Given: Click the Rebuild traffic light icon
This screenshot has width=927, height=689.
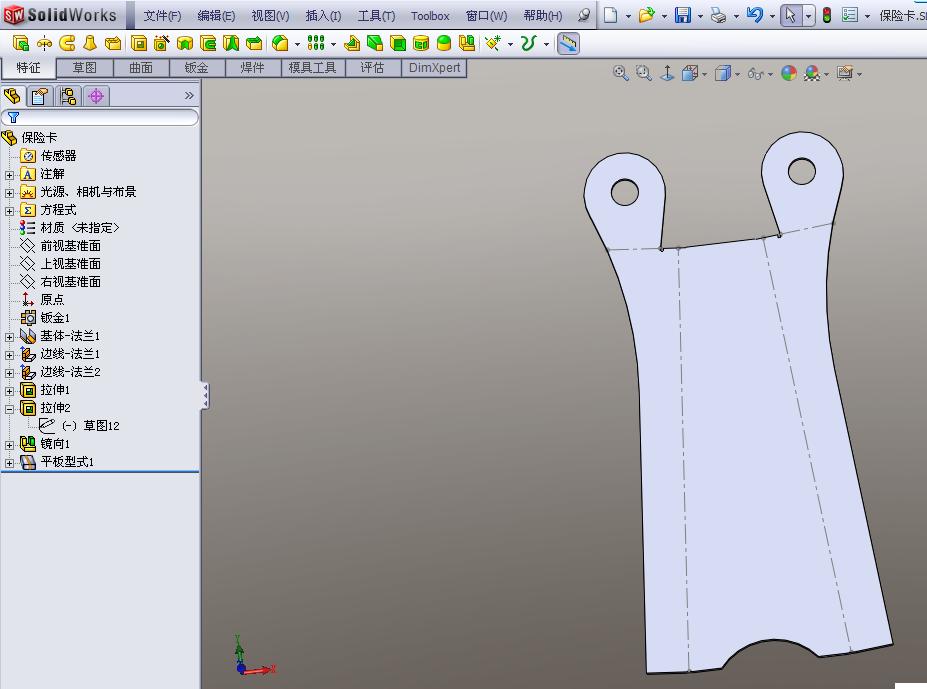Looking at the screenshot, I should (826, 15).
